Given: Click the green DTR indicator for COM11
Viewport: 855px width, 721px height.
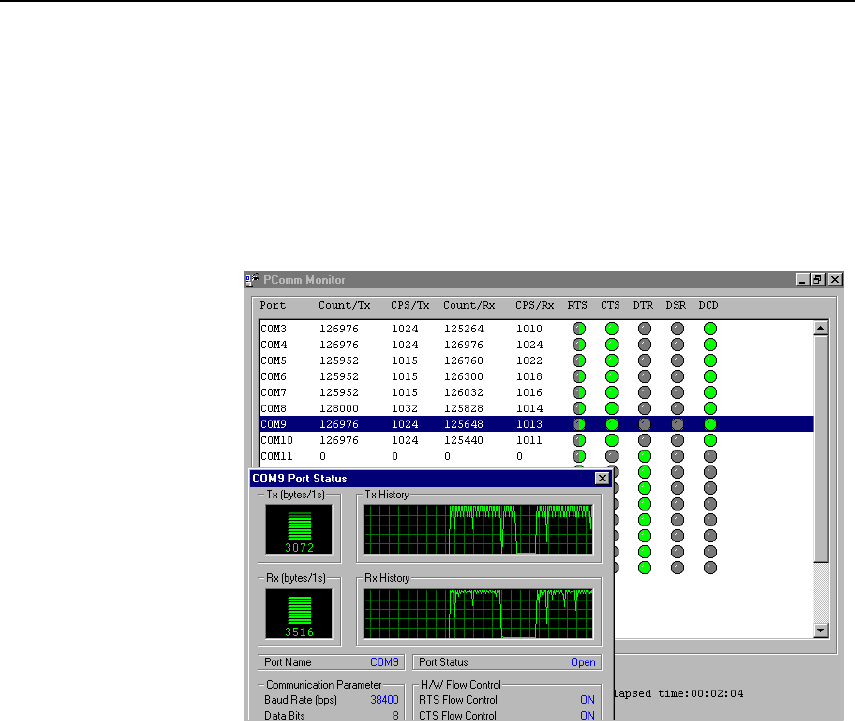Looking at the screenshot, I should (x=644, y=456).
